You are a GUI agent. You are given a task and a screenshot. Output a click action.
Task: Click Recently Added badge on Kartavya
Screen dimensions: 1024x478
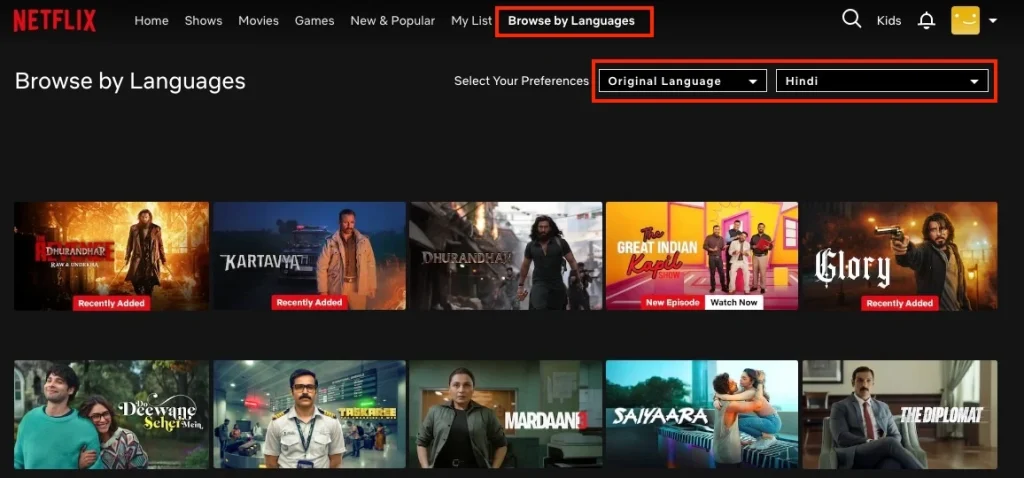click(x=310, y=302)
